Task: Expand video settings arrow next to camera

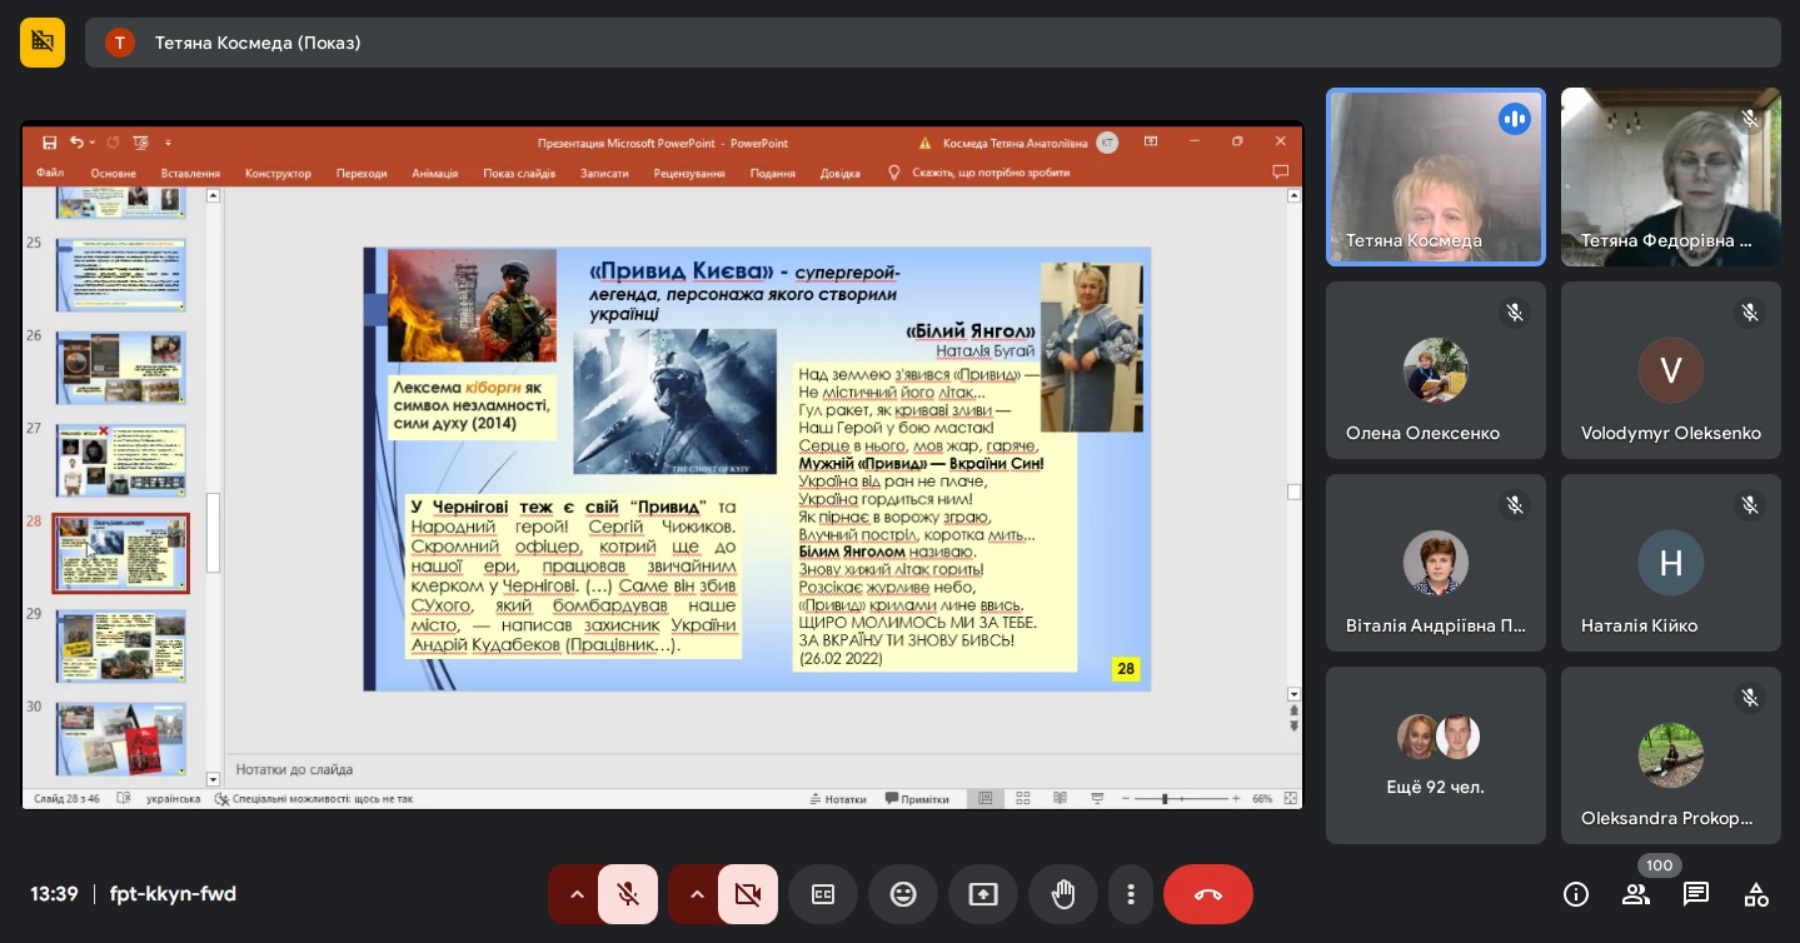Action: pyautogui.click(x=696, y=894)
